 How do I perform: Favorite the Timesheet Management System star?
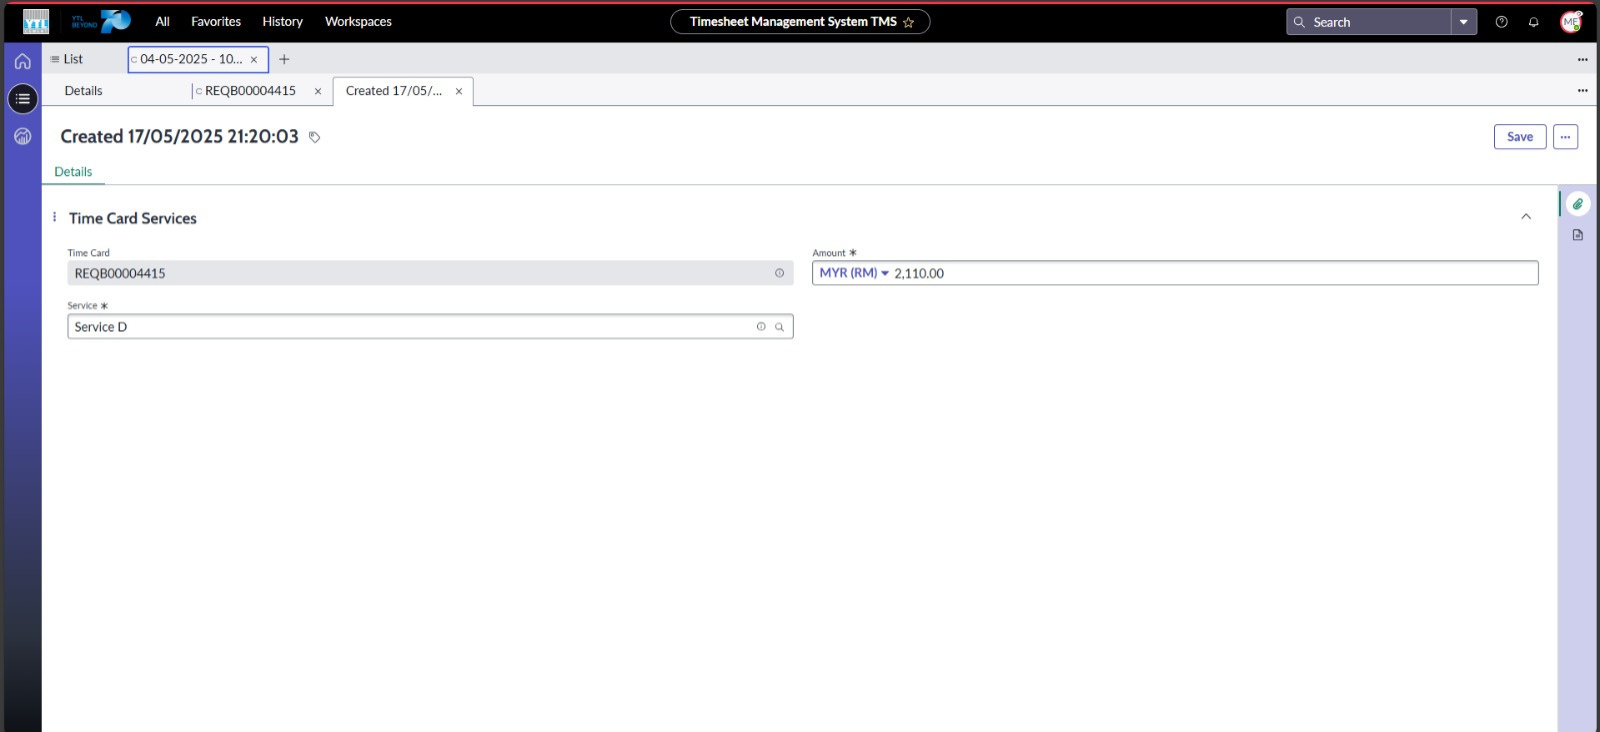click(908, 22)
